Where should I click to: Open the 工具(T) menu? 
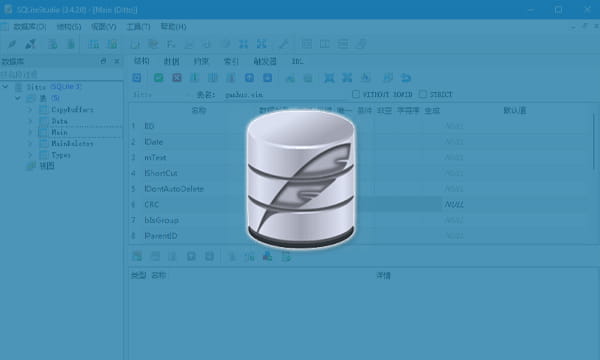tap(139, 27)
